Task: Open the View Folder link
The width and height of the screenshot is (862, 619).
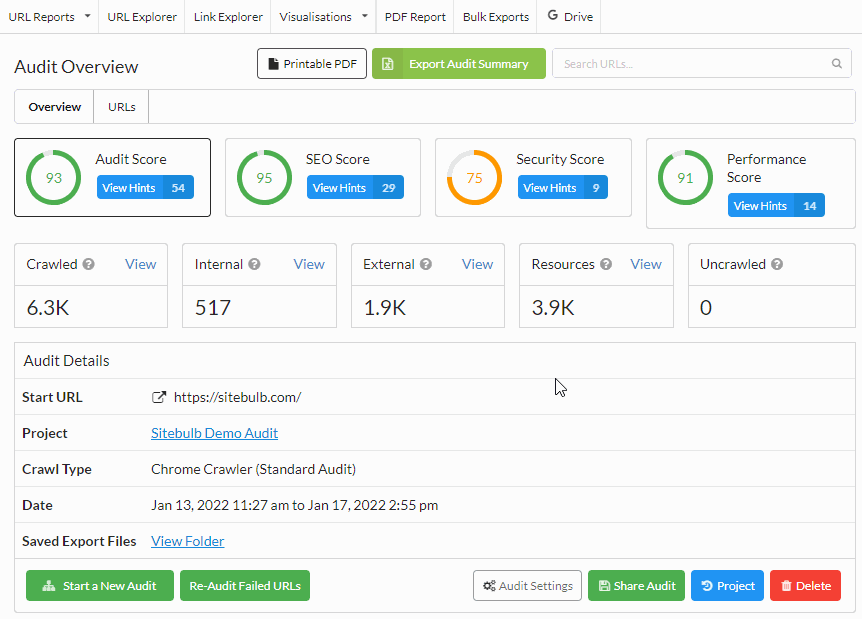Action: click(x=187, y=541)
